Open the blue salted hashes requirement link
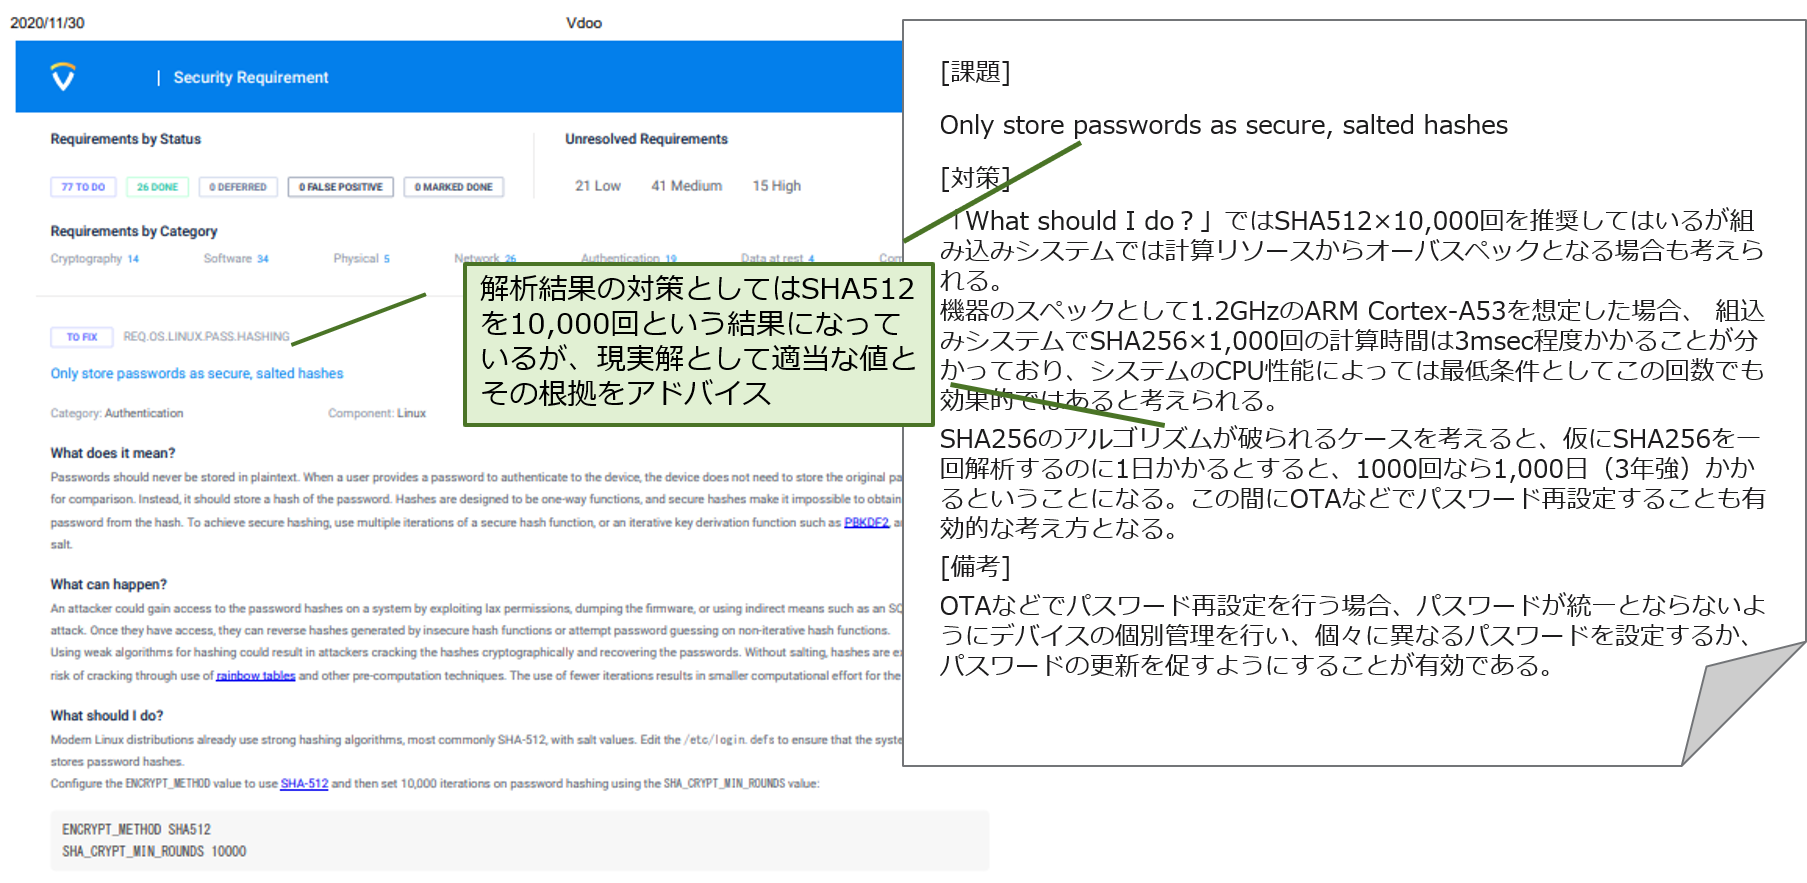The width and height of the screenshot is (1807, 883). (x=197, y=374)
